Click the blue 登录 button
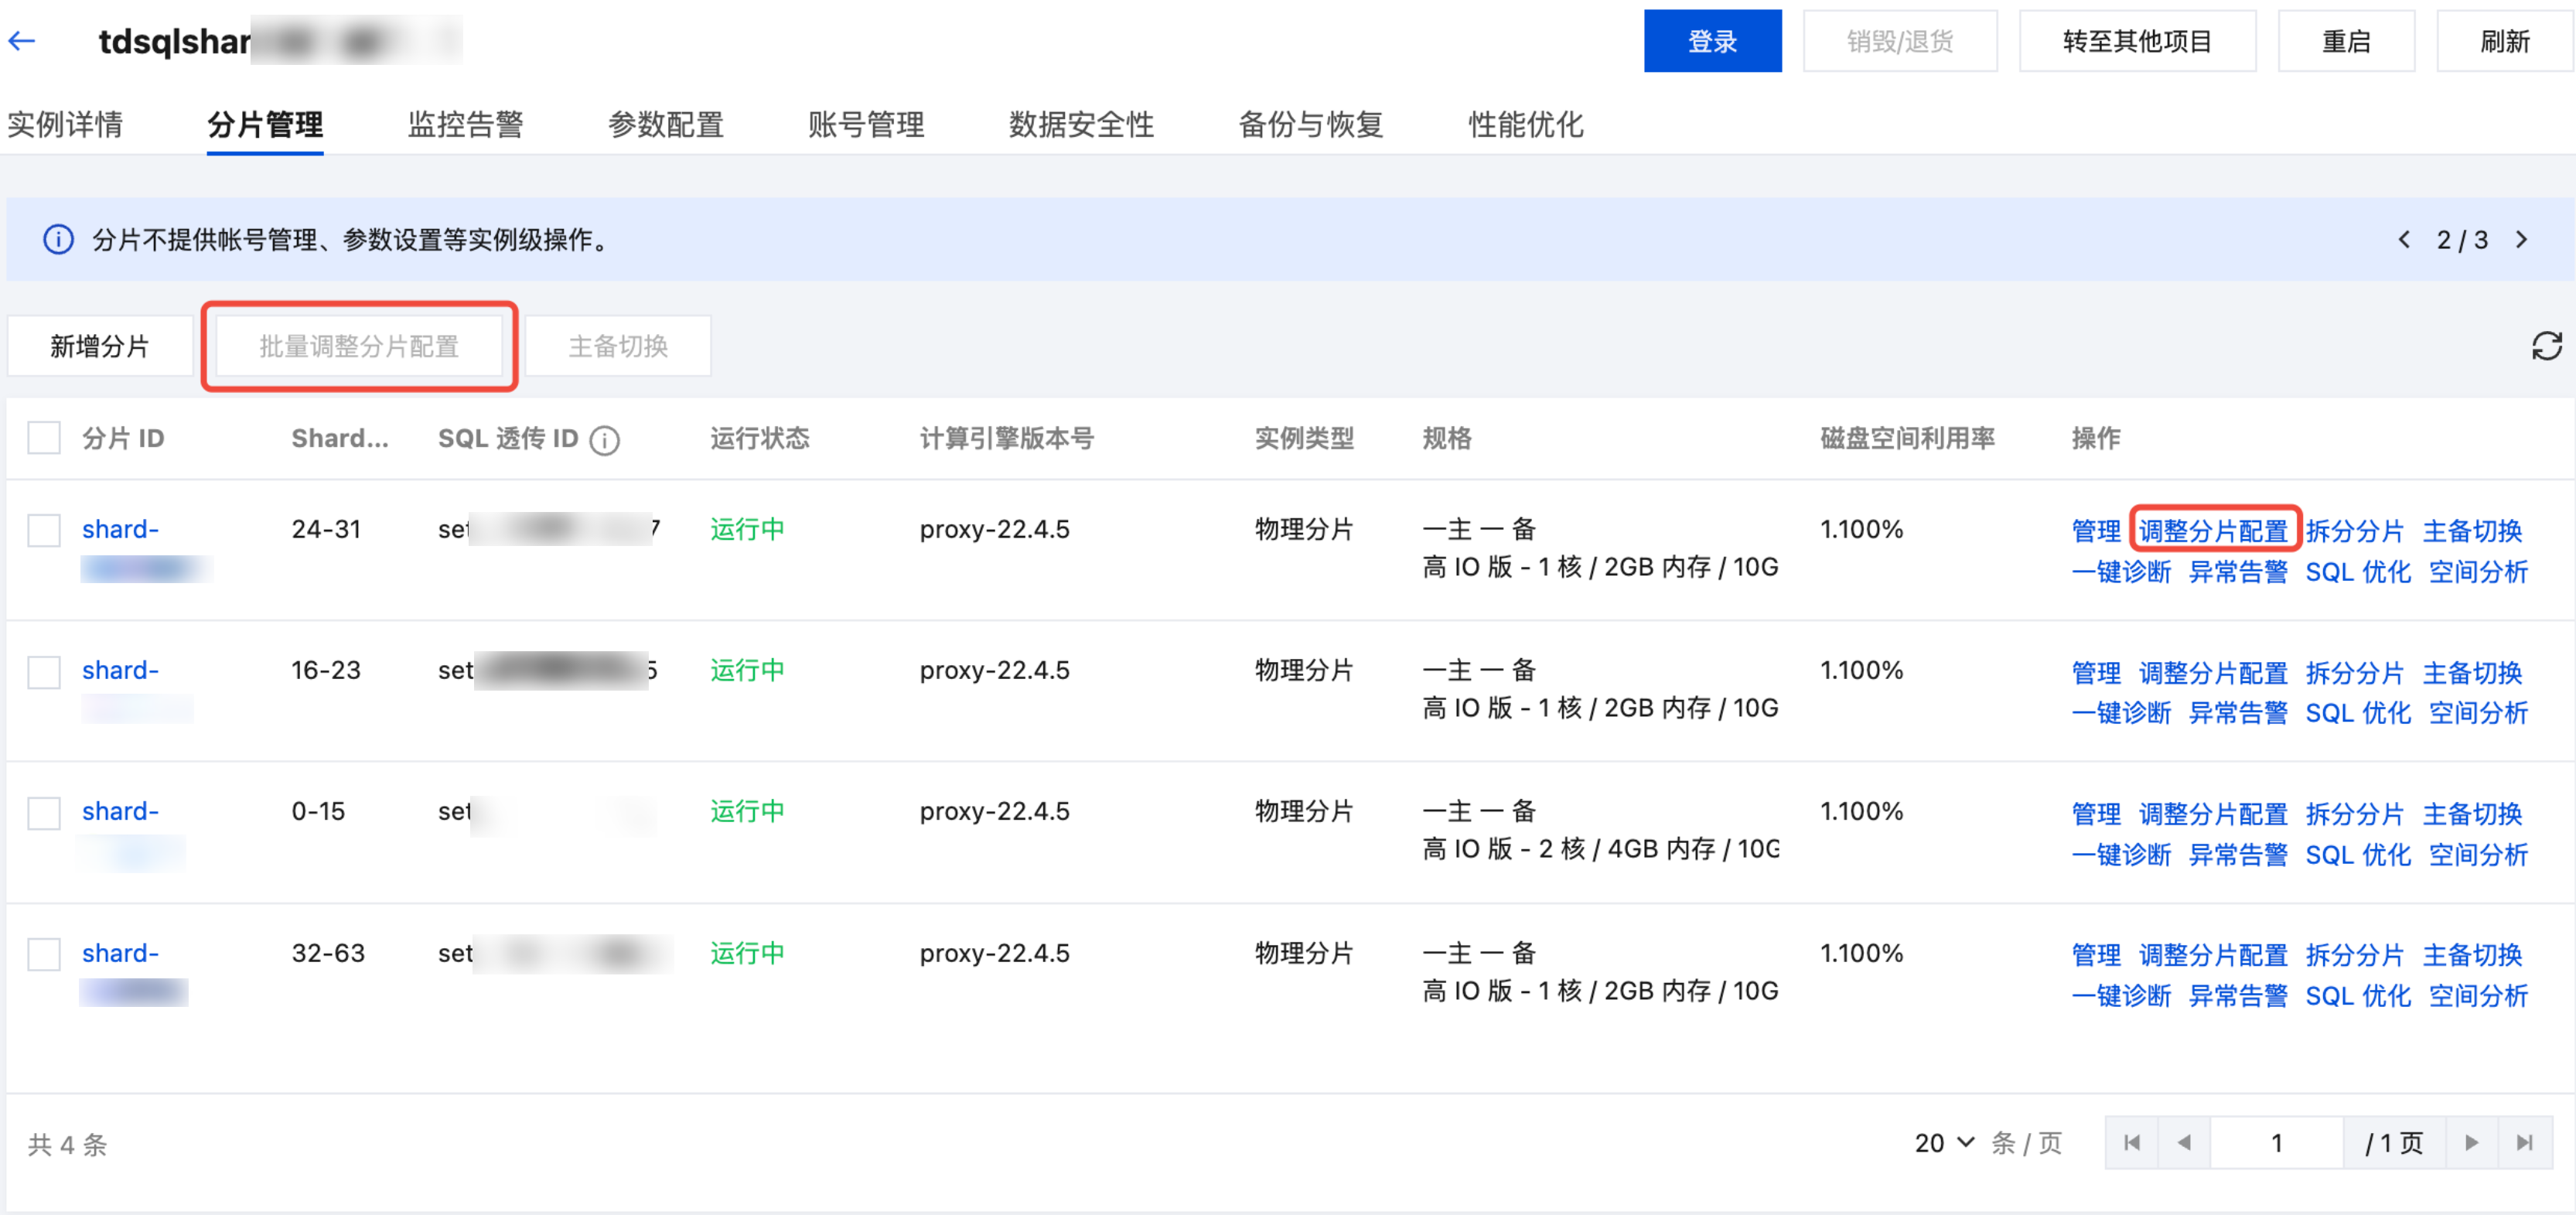Image resolution: width=2576 pixels, height=1215 pixels. tap(1711, 41)
